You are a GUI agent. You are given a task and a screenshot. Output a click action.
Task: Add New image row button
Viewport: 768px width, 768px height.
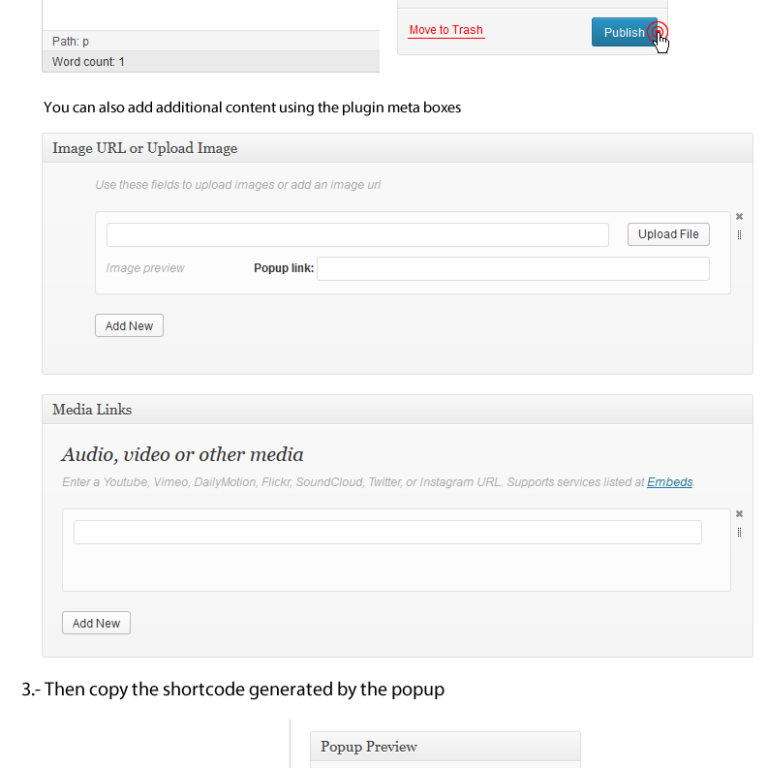pos(129,326)
